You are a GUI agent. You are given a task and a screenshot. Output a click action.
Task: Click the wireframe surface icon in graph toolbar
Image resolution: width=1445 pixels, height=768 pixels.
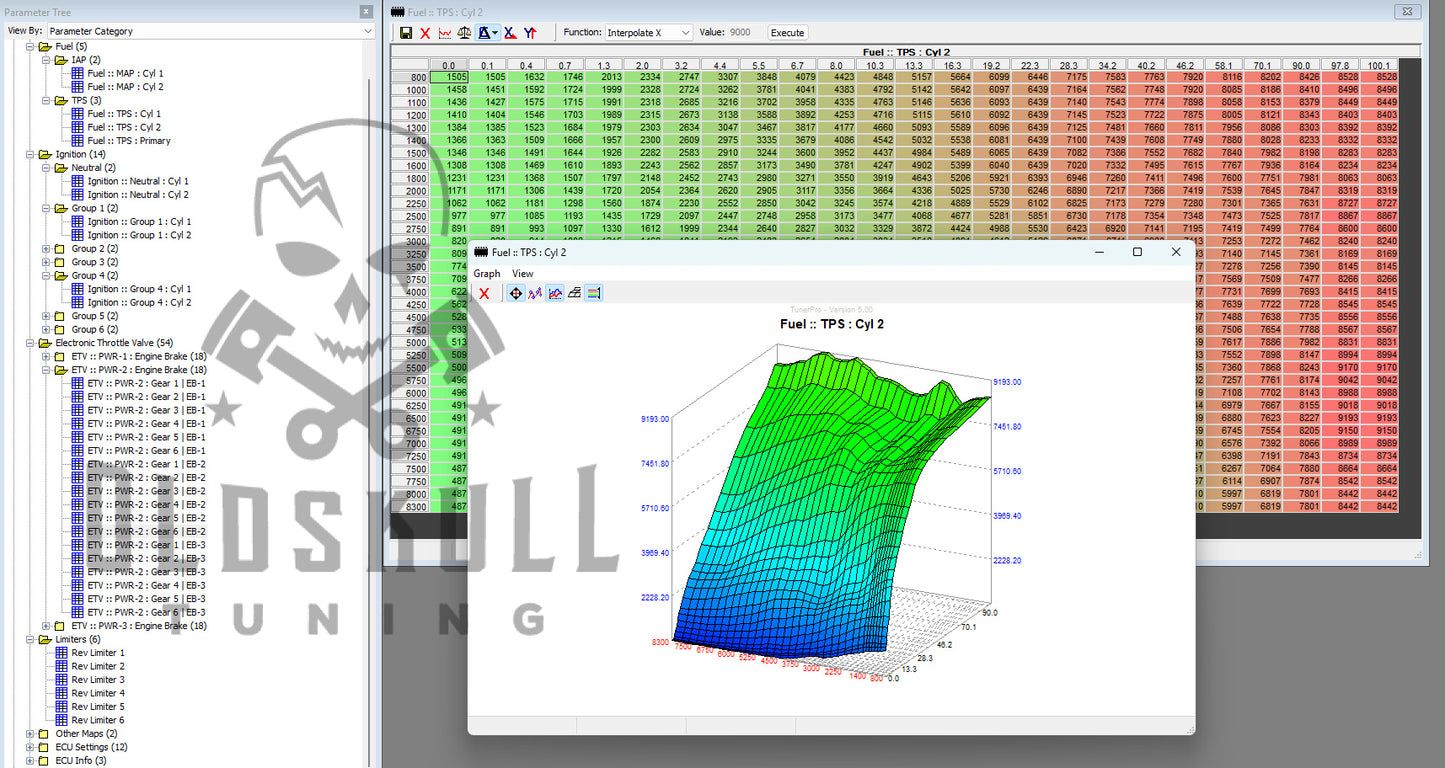574,293
